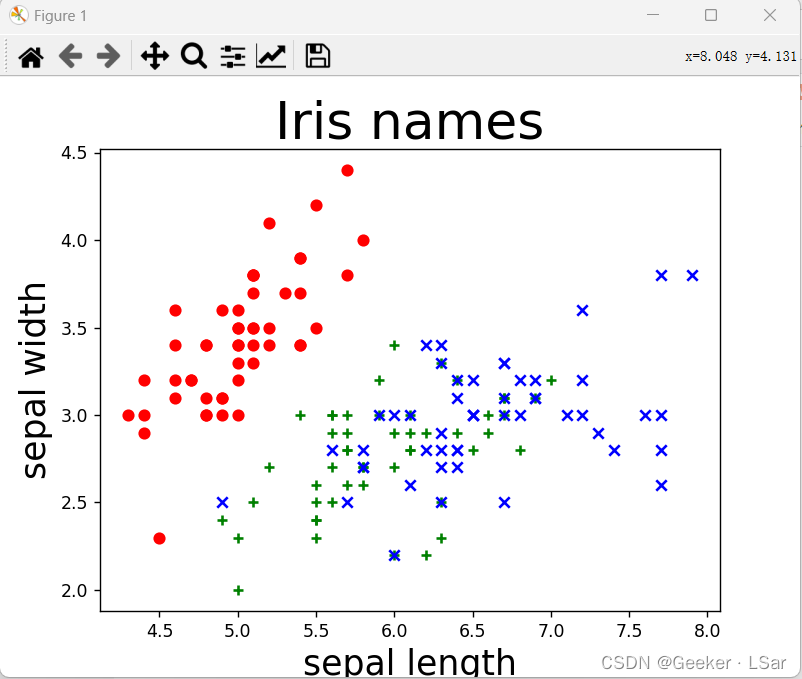
Task: Go back to the previous view
Action: click(x=70, y=56)
